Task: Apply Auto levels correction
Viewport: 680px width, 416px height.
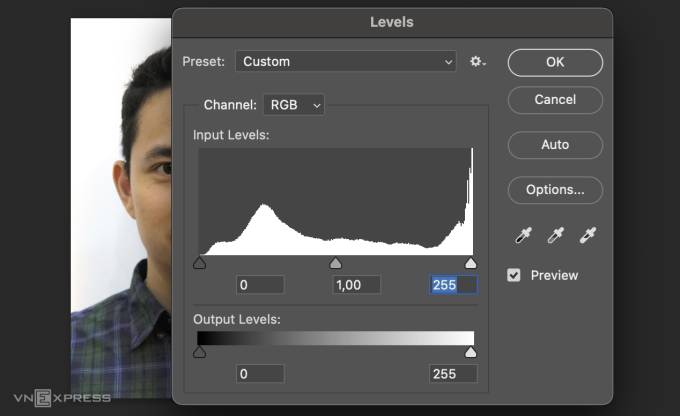Action: tap(555, 145)
